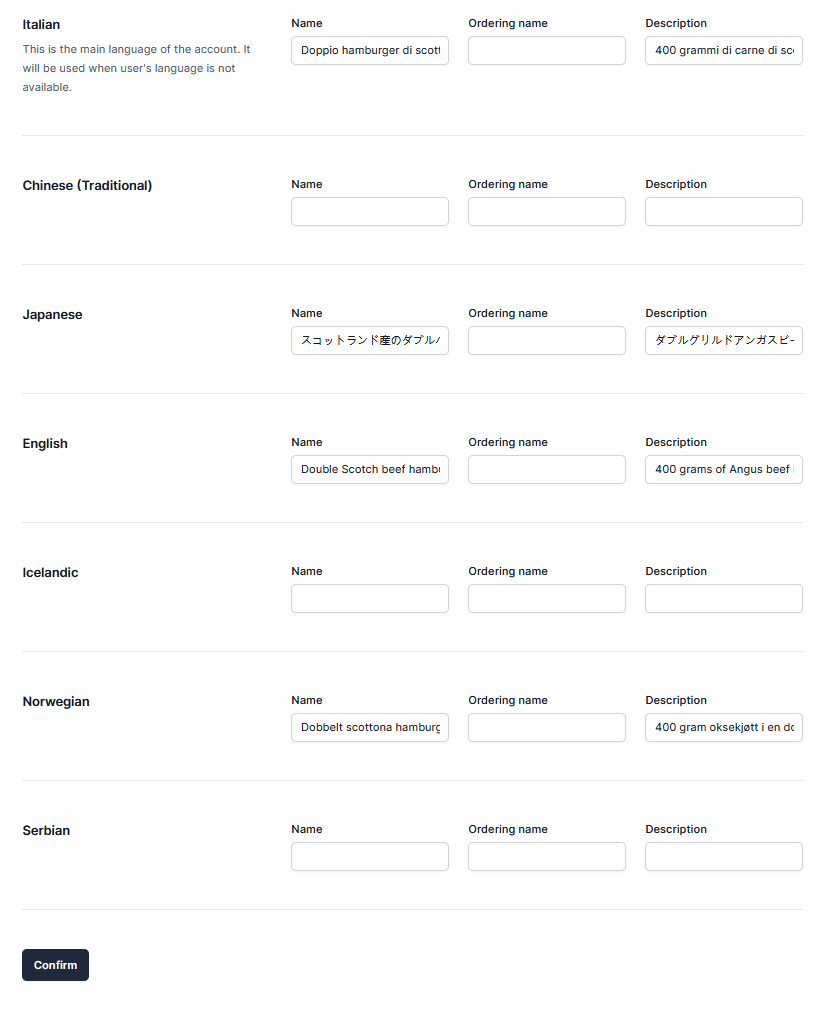Select the English Ordering name input

(x=547, y=469)
